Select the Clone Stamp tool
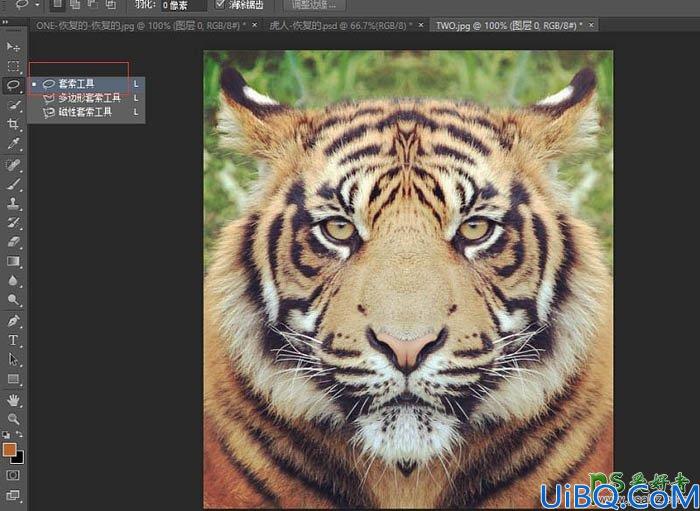The height and width of the screenshot is (511, 700). click(x=13, y=204)
